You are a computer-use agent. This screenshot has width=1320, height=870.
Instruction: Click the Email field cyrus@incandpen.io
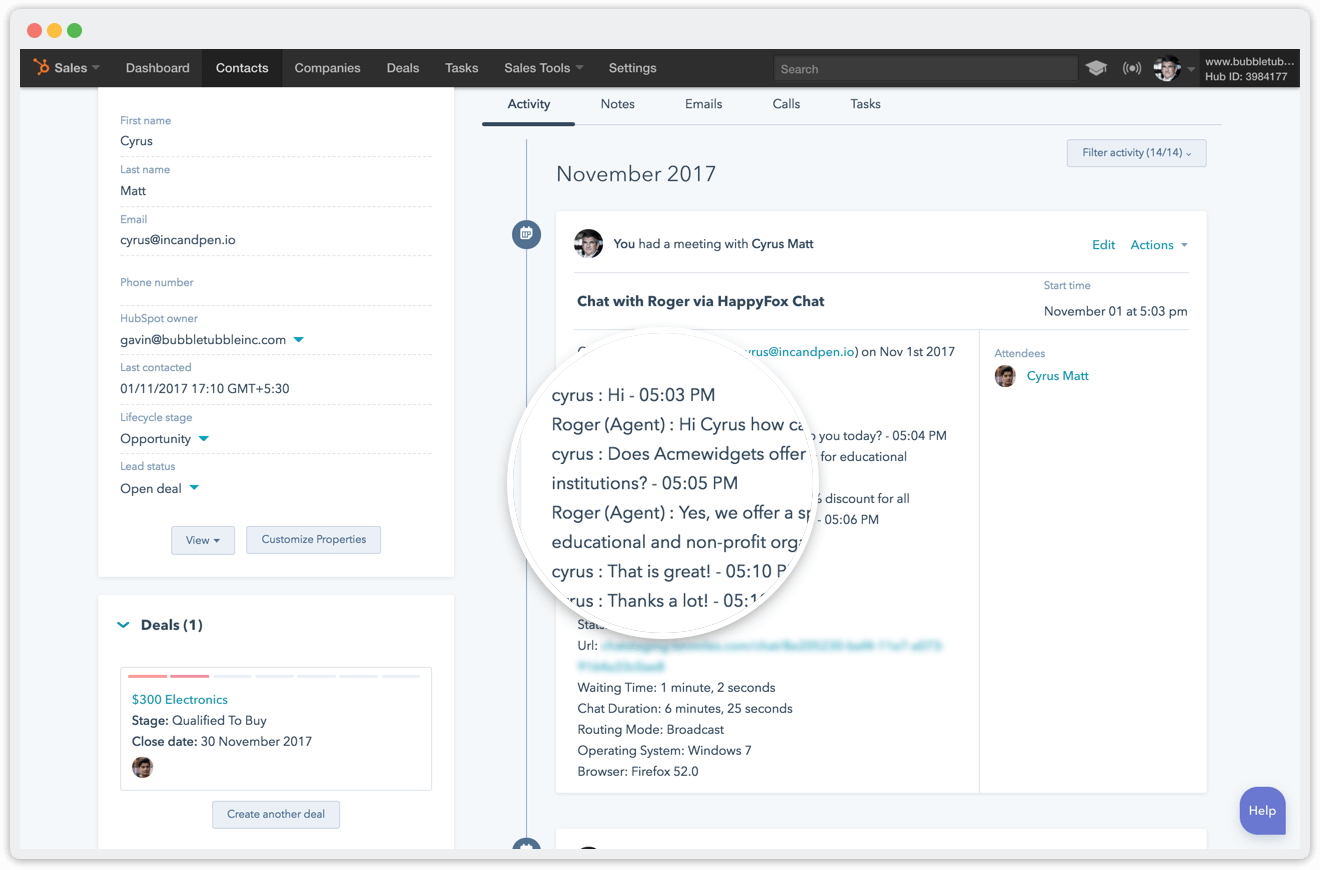coord(276,240)
